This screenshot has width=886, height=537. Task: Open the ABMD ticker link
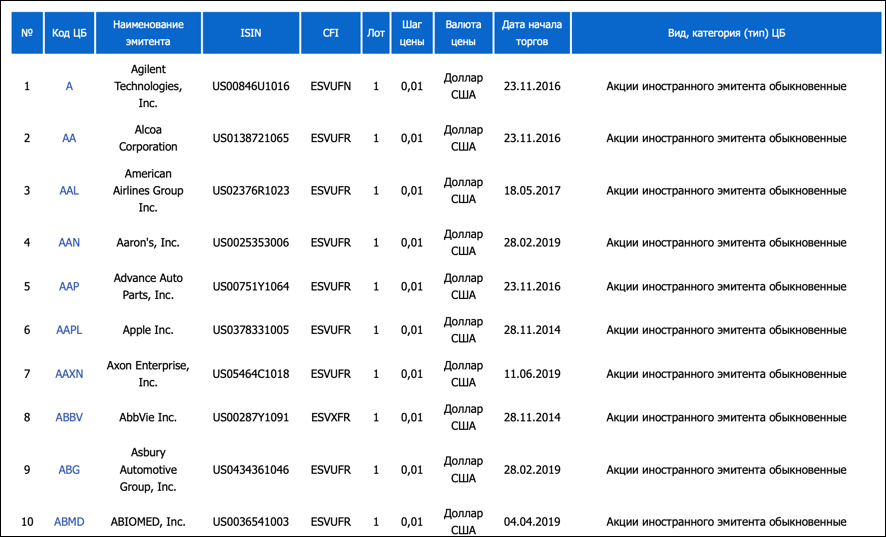[x=69, y=522]
